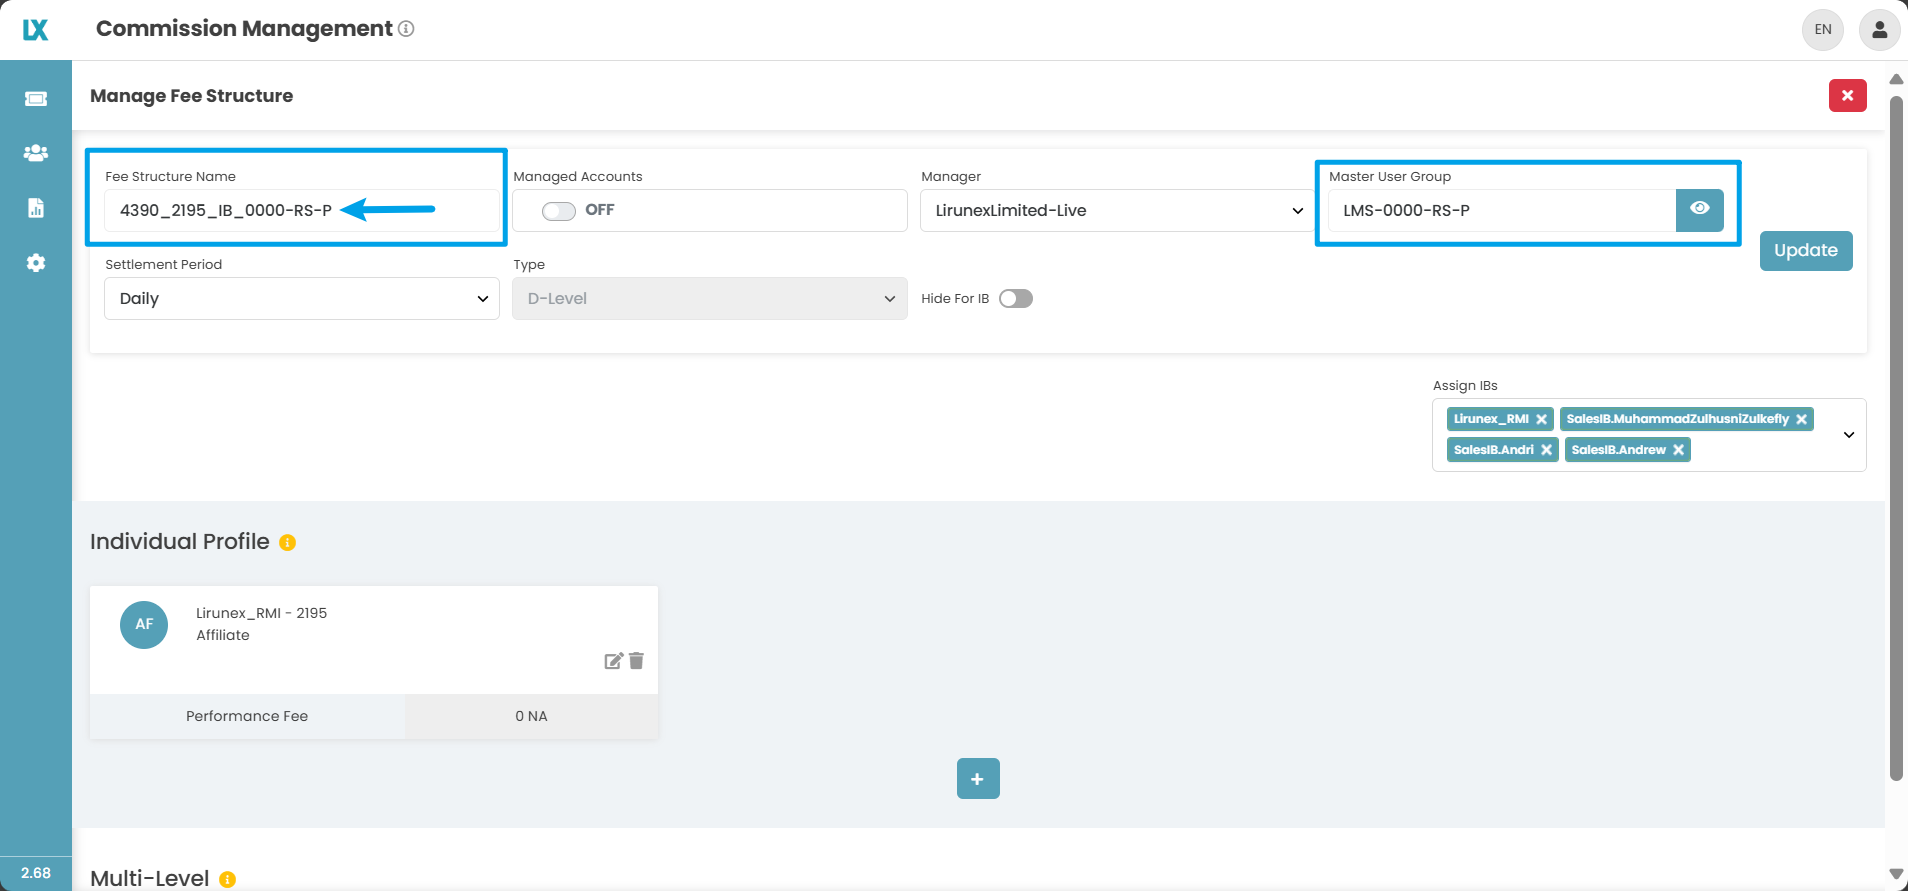This screenshot has height=891, width=1908.
Task: Click the ticket icon in sidebar
Action: (36, 98)
